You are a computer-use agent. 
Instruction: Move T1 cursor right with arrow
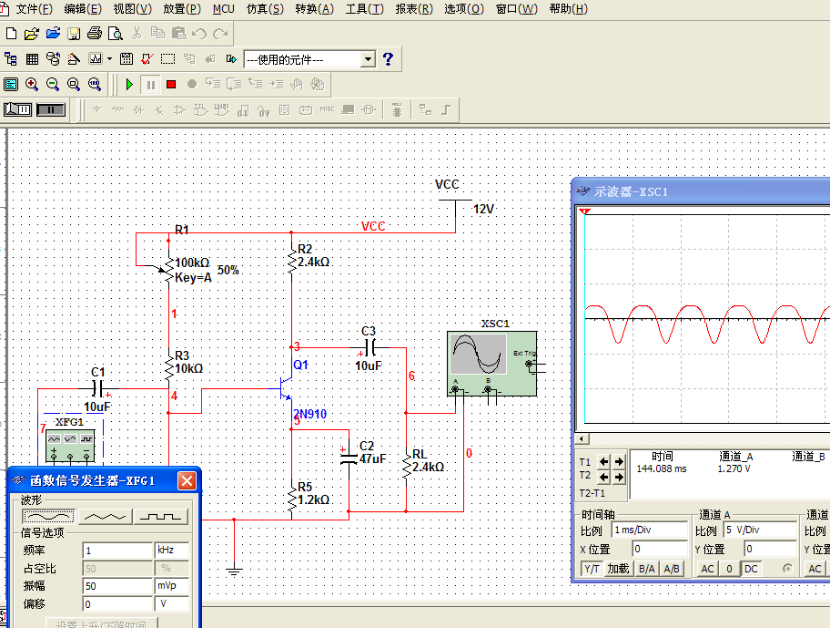click(x=619, y=461)
